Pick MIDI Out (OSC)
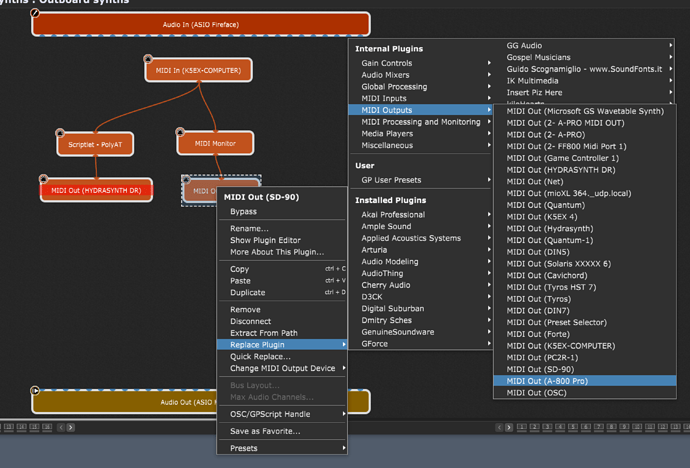Viewport: 690px width, 468px height. tap(585, 393)
